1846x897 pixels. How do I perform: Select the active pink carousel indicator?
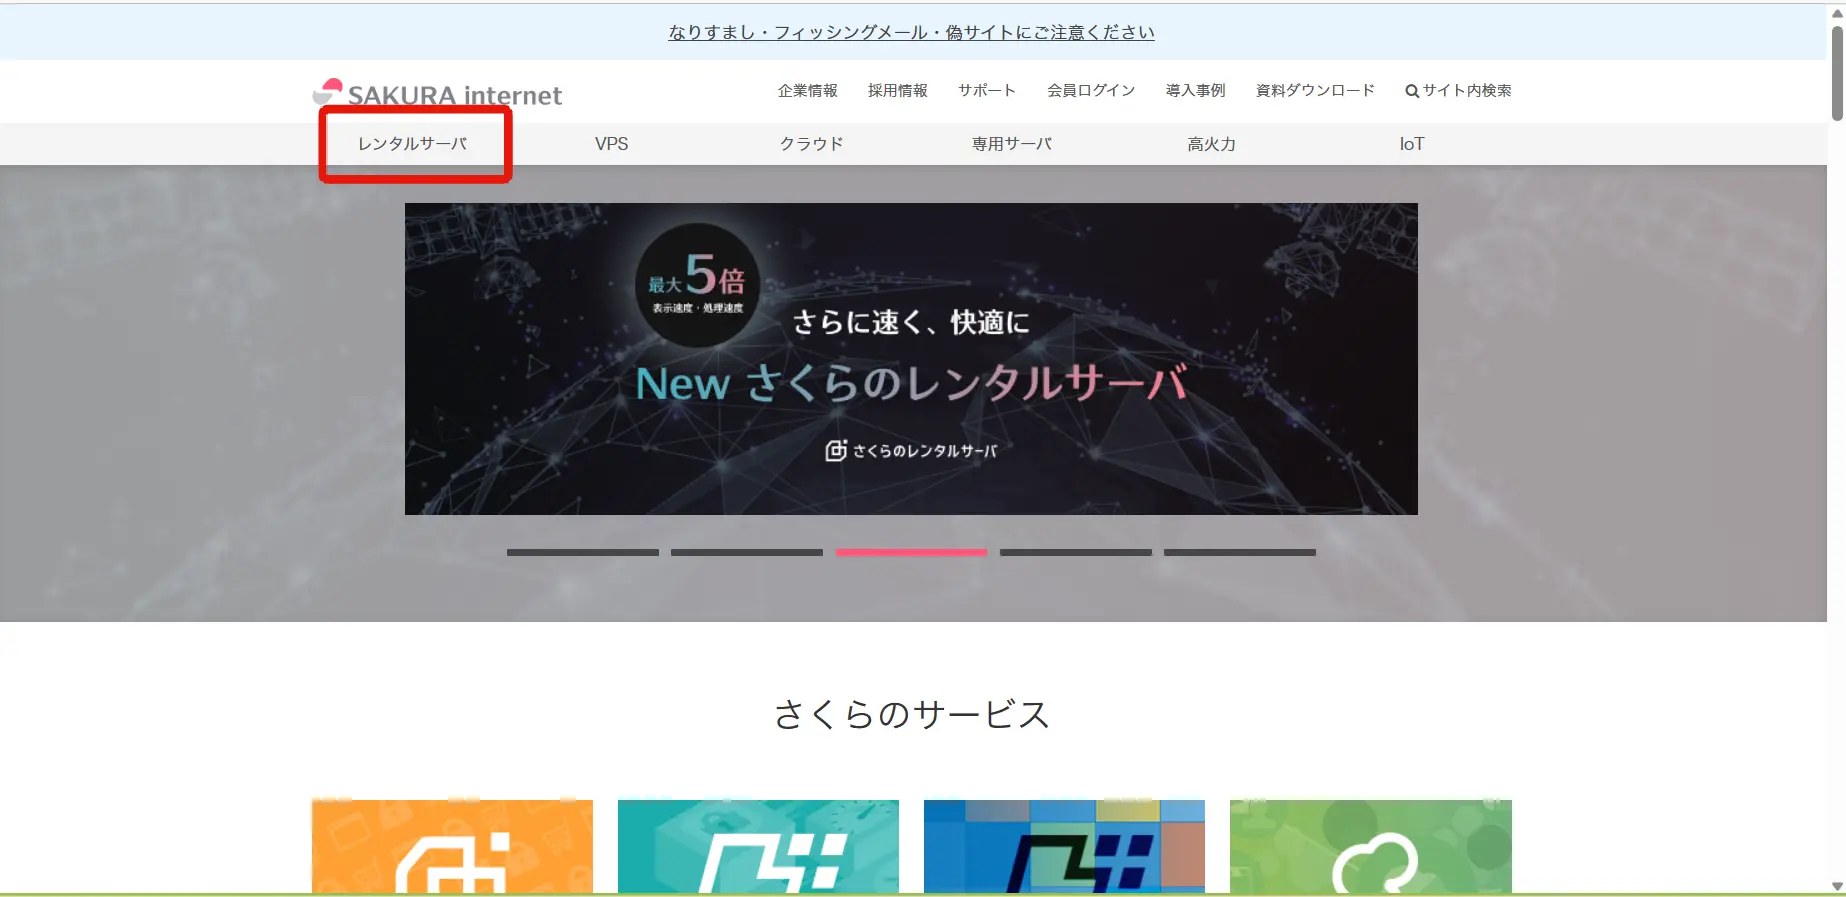[x=911, y=552]
